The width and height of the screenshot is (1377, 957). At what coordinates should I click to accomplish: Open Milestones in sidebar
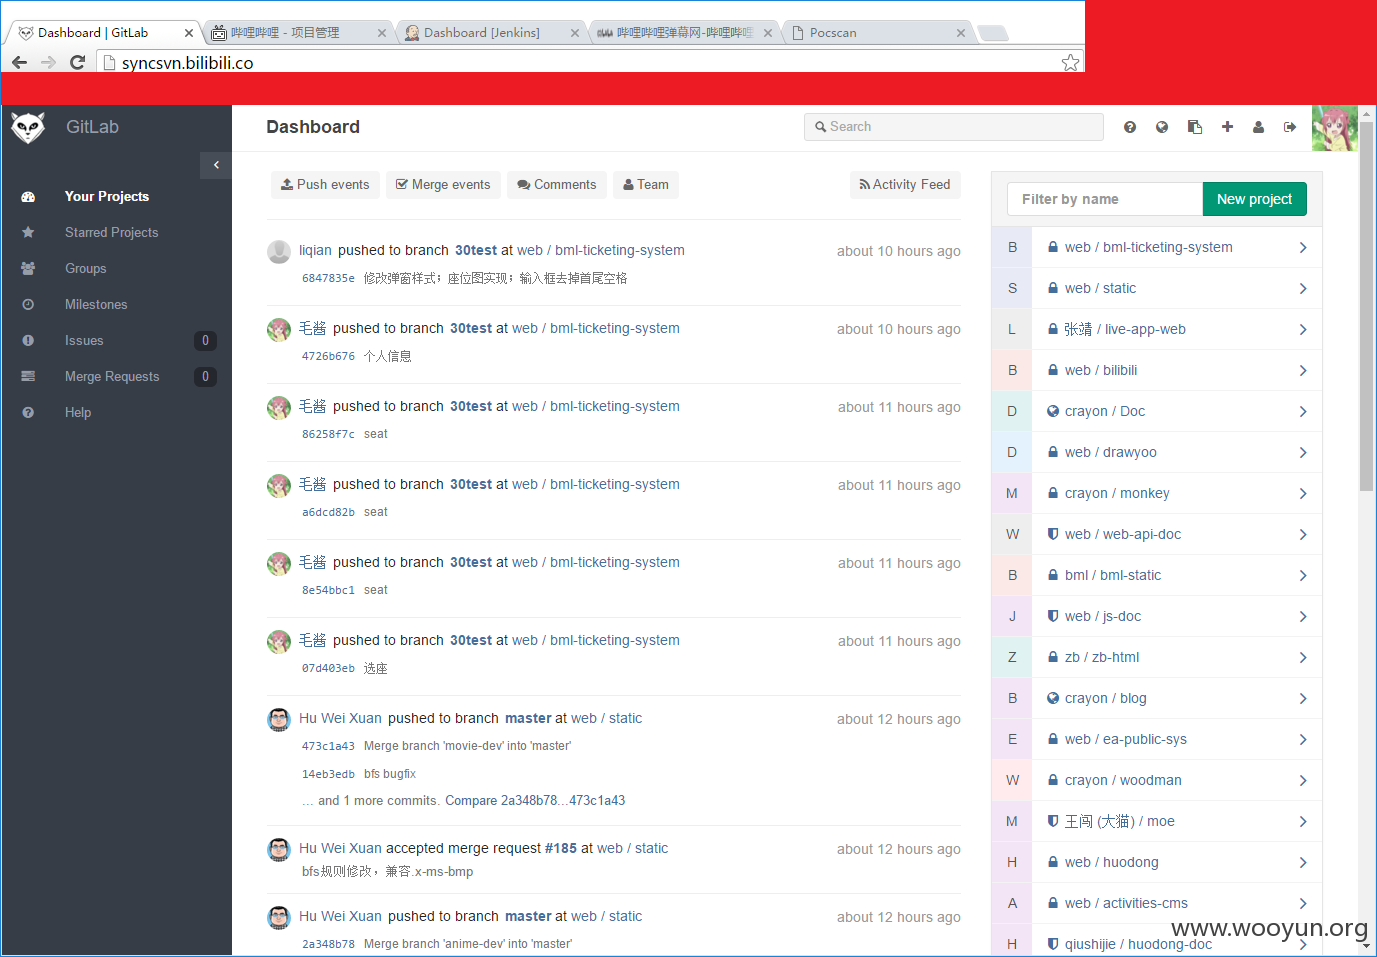pyautogui.click(x=96, y=304)
